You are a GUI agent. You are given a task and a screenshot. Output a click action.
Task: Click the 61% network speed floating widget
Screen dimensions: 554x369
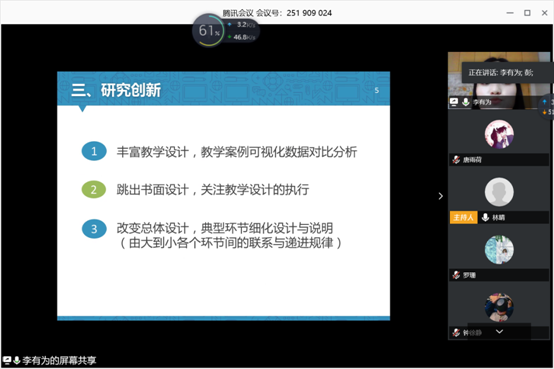click(226, 30)
